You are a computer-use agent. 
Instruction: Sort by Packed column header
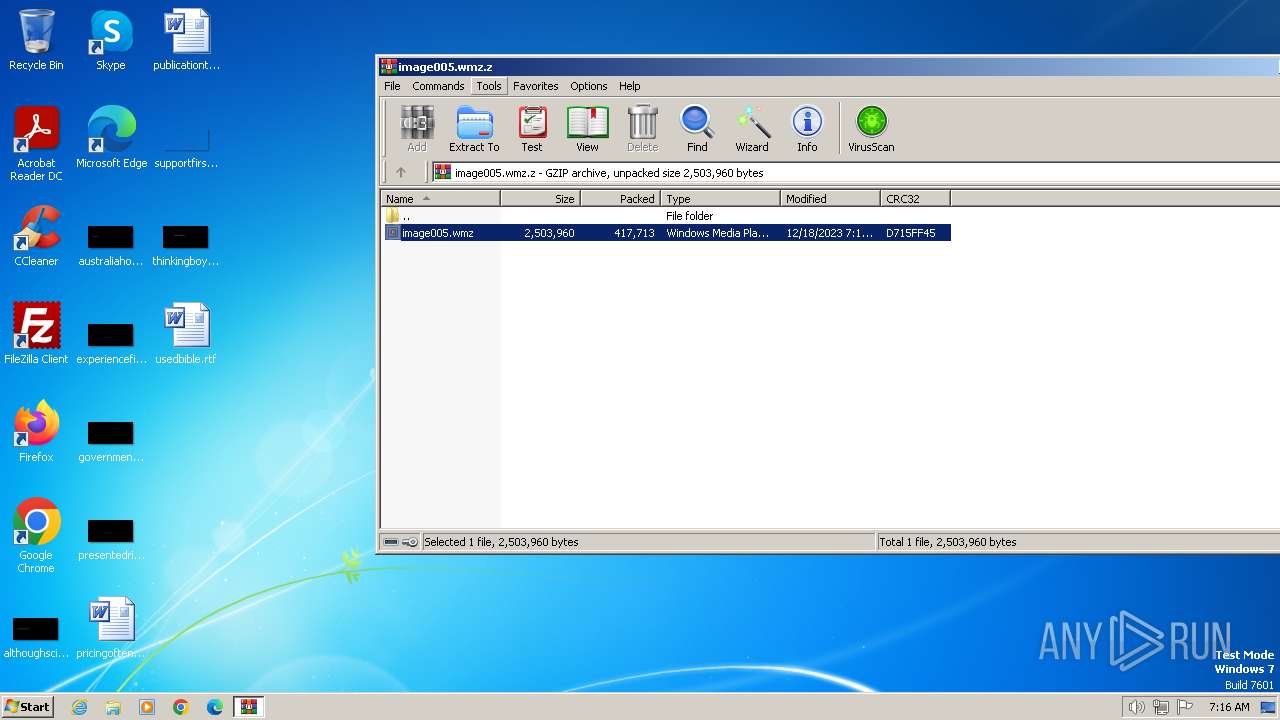pyautogui.click(x=621, y=199)
